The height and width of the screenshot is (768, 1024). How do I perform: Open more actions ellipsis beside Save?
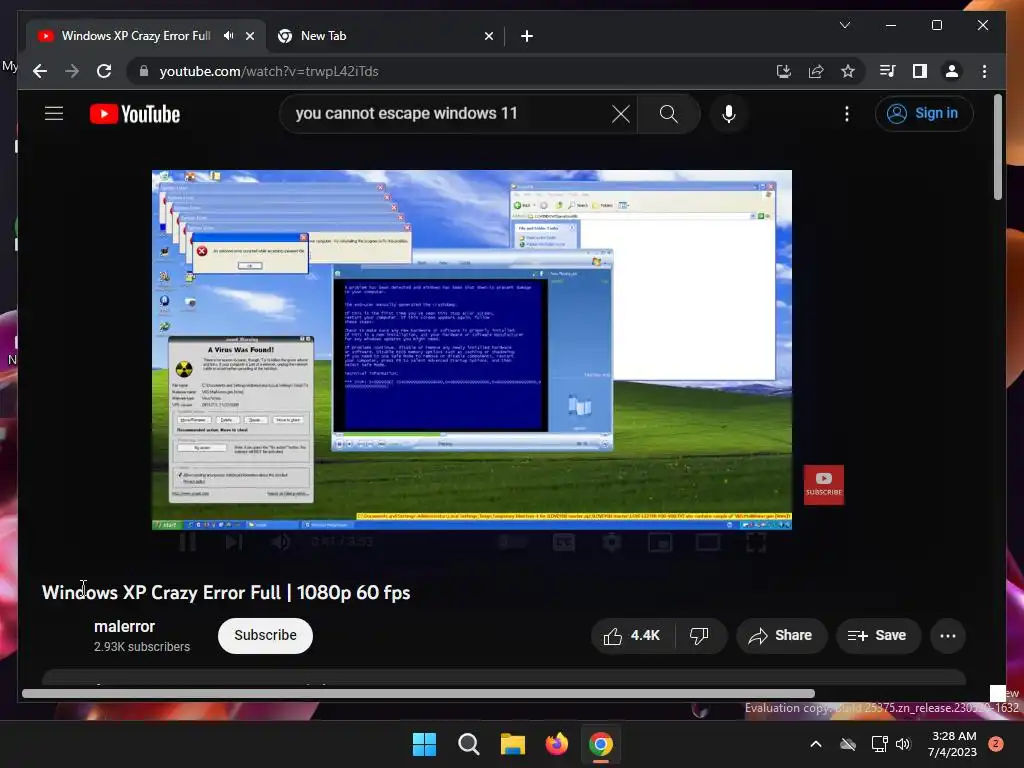948,635
